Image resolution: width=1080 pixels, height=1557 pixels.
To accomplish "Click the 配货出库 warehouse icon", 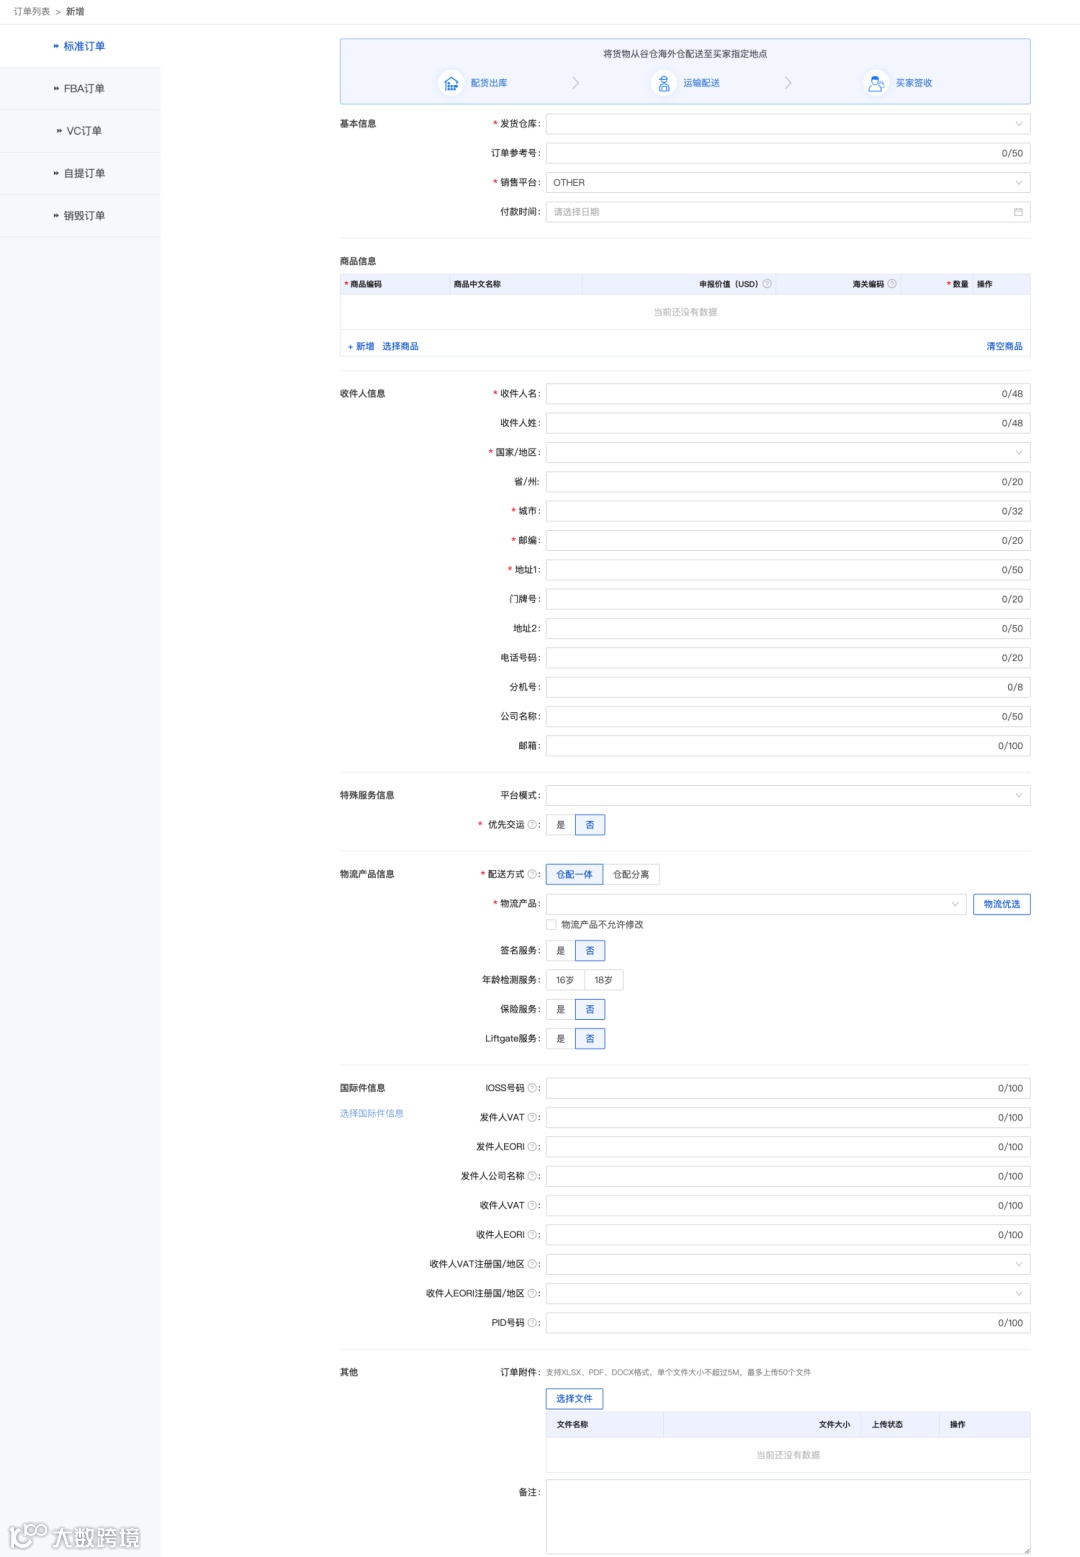I will pos(451,83).
